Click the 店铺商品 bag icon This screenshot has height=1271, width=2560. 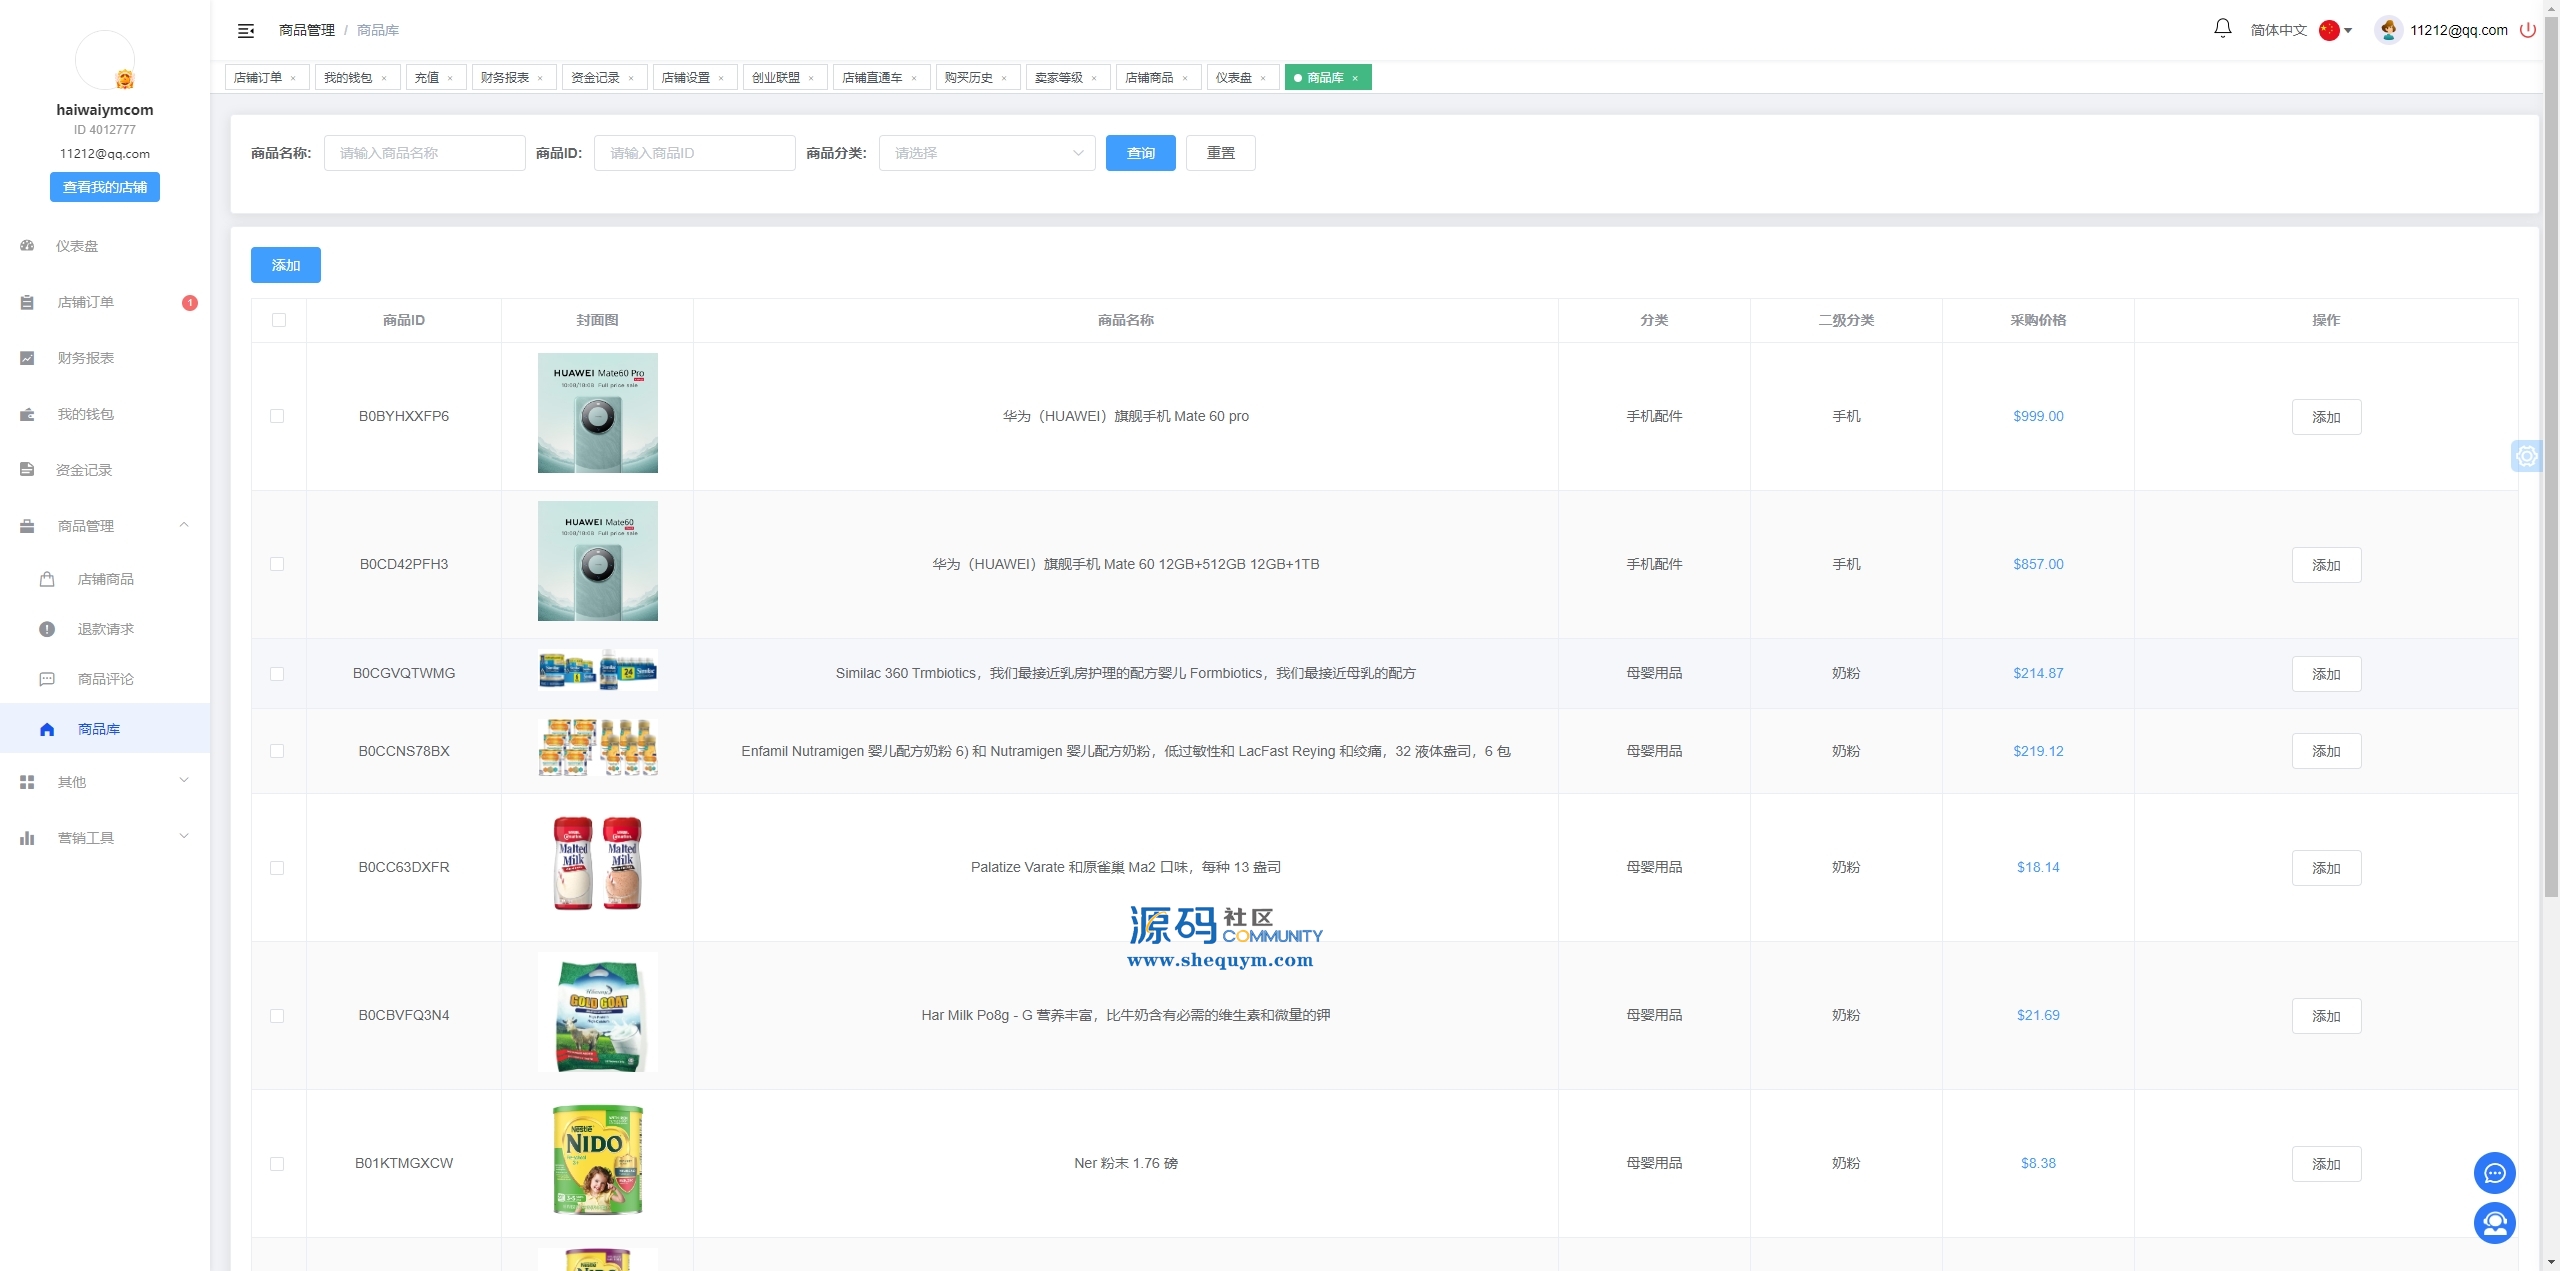(47, 579)
